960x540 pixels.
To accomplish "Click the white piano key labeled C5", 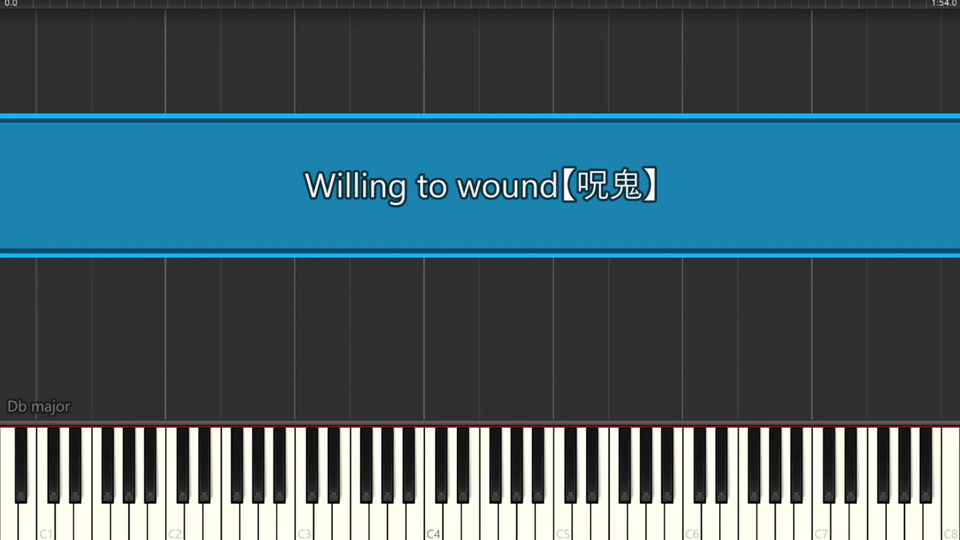I will (x=563, y=520).
